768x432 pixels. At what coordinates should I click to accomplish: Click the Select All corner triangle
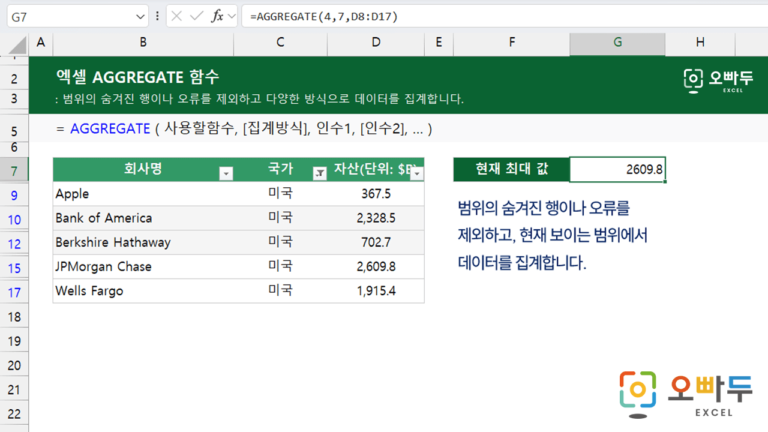(x=17, y=45)
